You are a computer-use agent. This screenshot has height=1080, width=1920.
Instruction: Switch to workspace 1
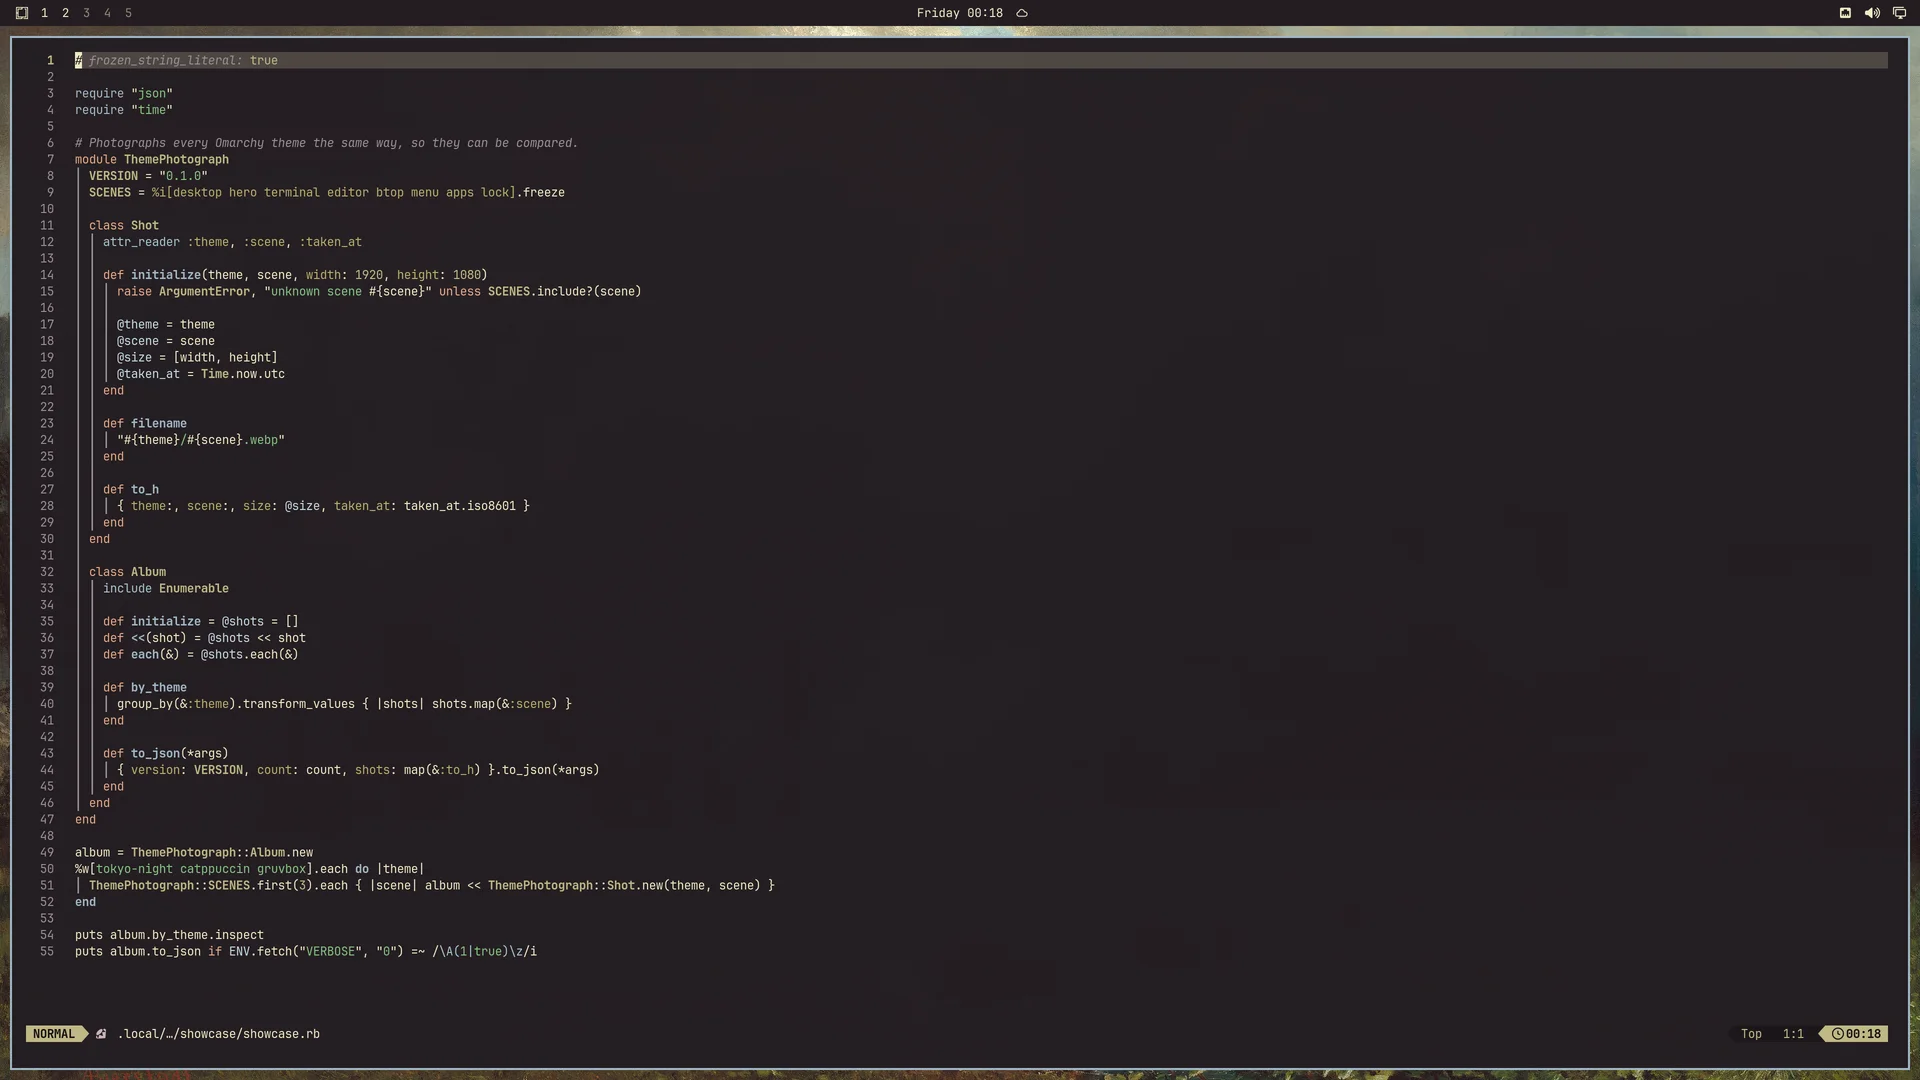pyautogui.click(x=44, y=13)
